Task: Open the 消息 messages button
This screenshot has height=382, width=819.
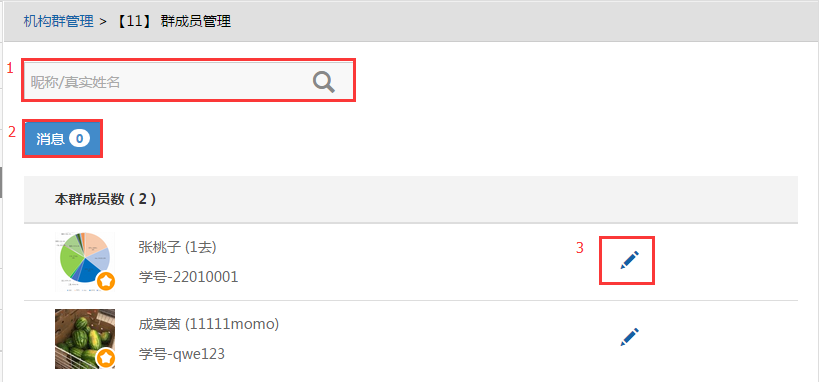Action: point(63,138)
